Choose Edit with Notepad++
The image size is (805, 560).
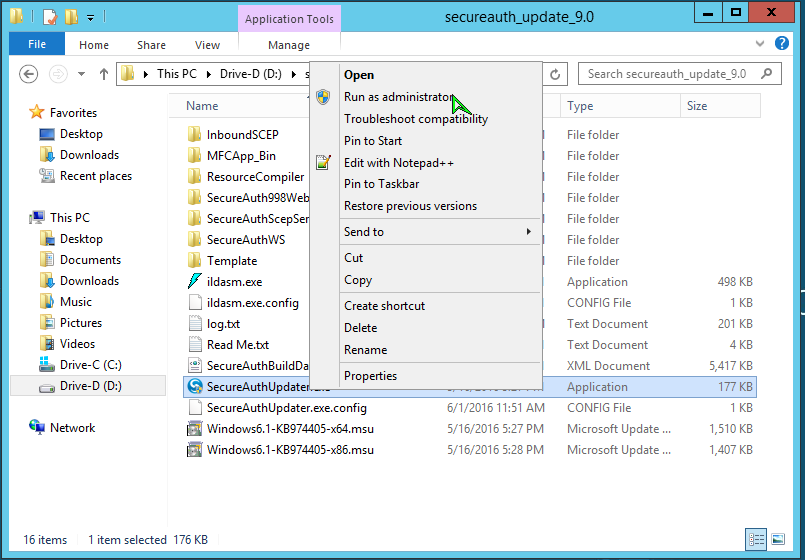click(426, 163)
